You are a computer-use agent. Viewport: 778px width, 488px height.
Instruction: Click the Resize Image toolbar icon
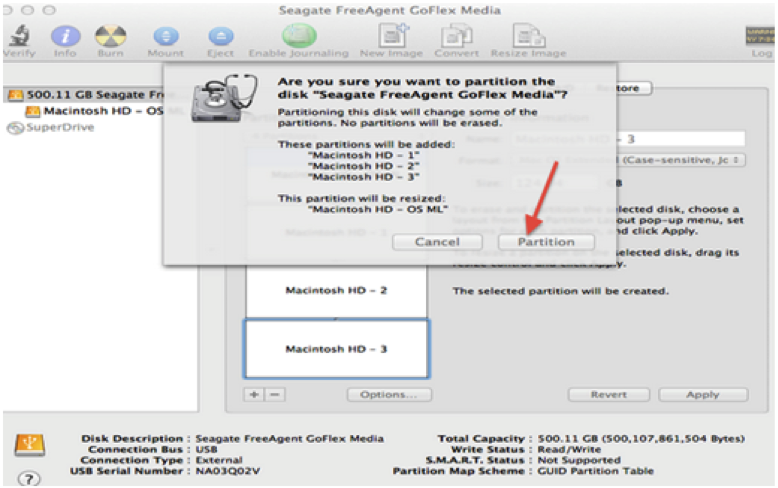tap(529, 36)
